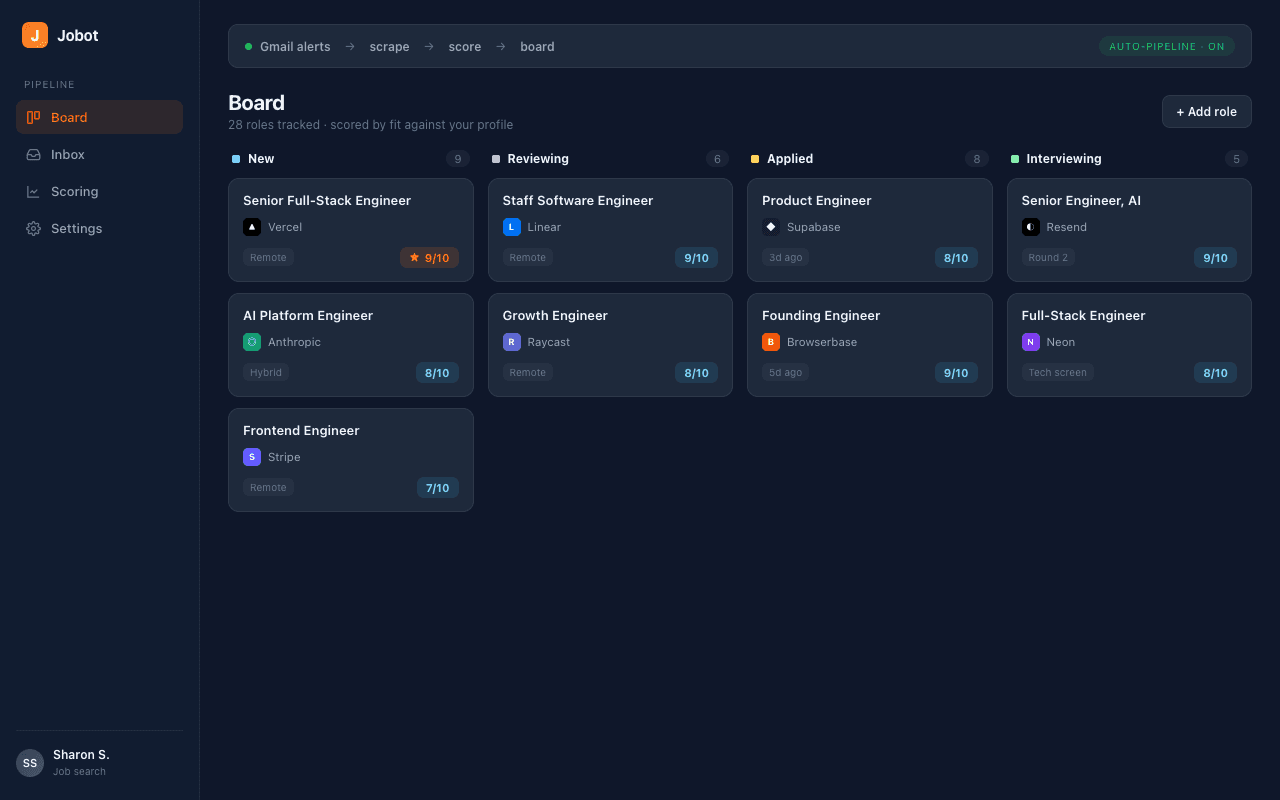Click the Linear company logo
Image resolution: width=1280 pixels, height=800 pixels.
click(512, 227)
